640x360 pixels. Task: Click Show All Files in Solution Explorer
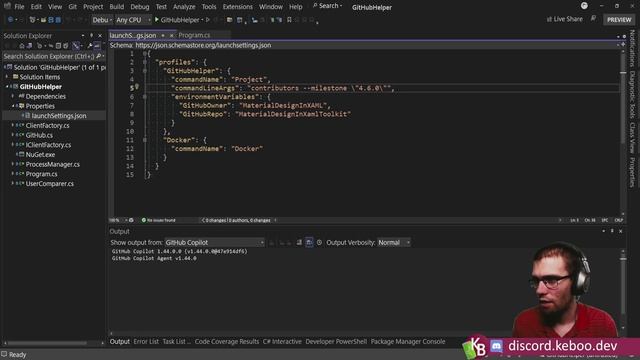[66, 46]
